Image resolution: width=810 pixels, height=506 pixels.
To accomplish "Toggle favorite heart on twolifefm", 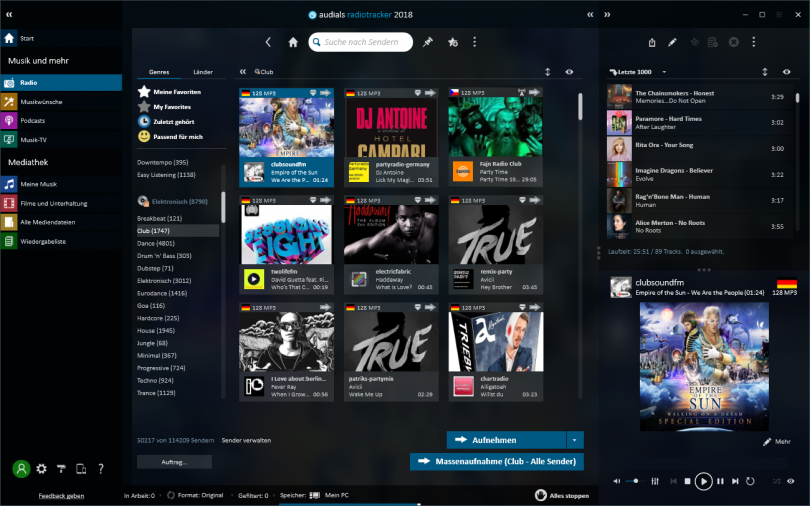I will pos(313,200).
